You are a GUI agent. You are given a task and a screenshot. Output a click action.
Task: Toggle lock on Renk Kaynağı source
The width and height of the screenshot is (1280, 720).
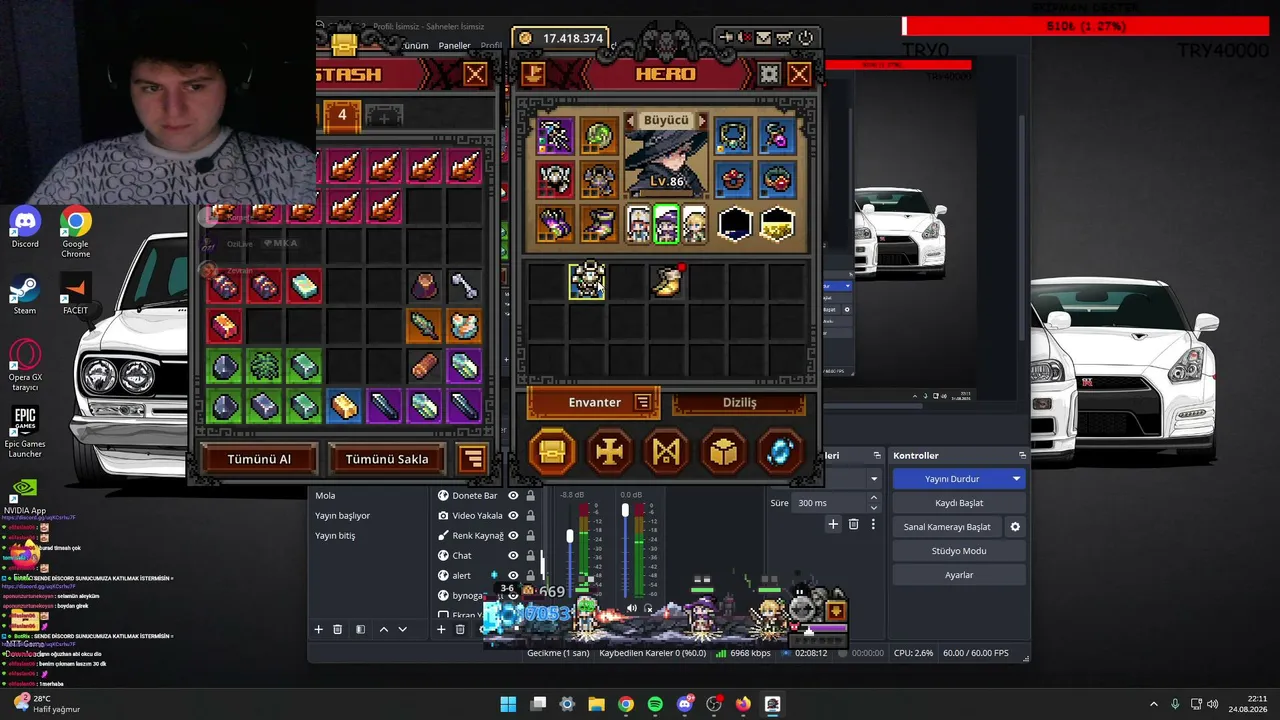(530, 535)
